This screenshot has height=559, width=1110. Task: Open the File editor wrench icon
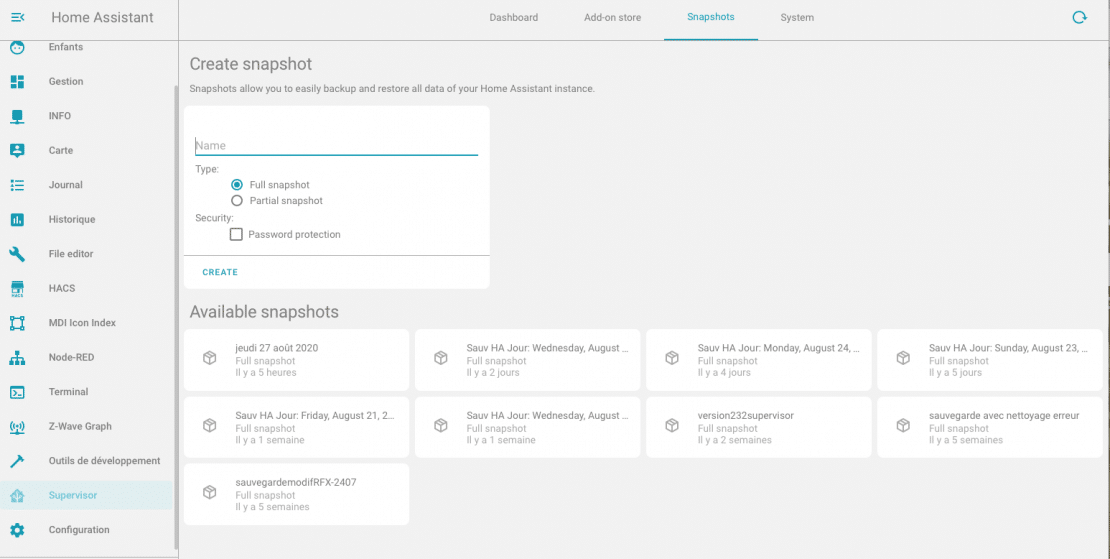(x=17, y=254)
